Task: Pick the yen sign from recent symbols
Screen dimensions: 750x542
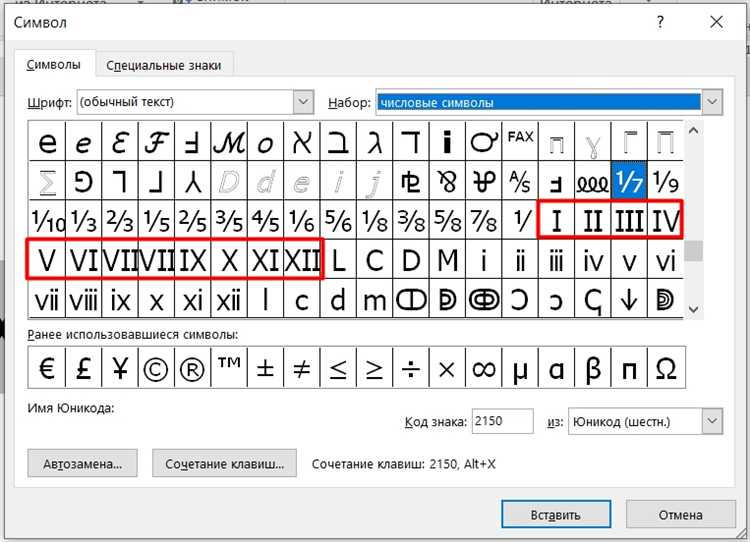Action: click(x=120, y=368)
